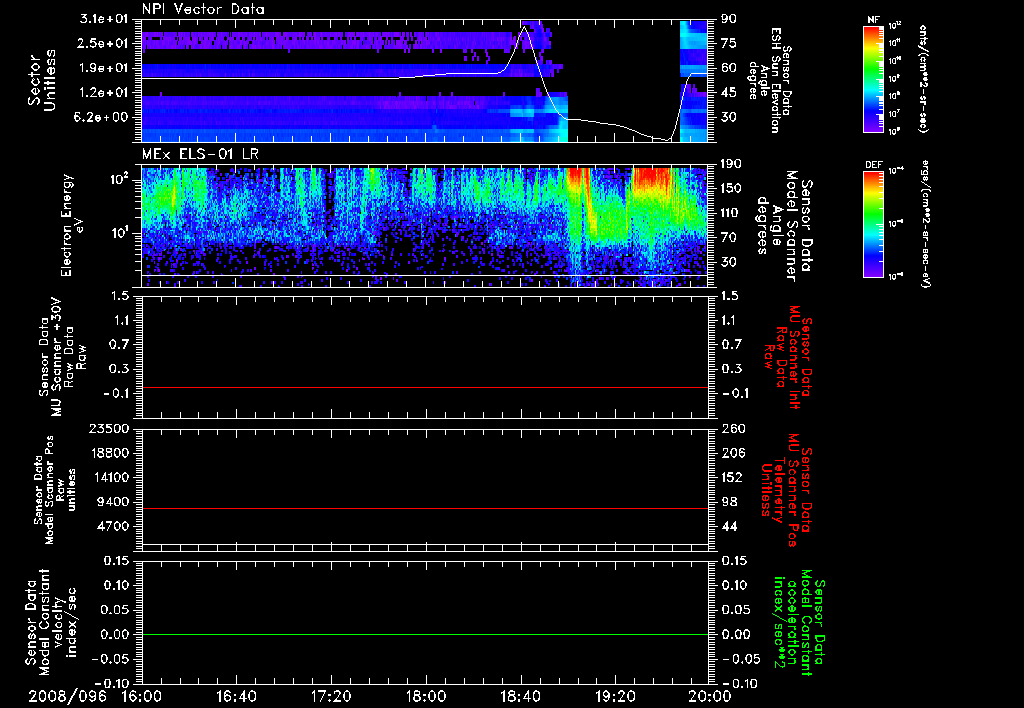
Task: Click the 'NPI Vector Data' panel title
Action: pos(203,9)
